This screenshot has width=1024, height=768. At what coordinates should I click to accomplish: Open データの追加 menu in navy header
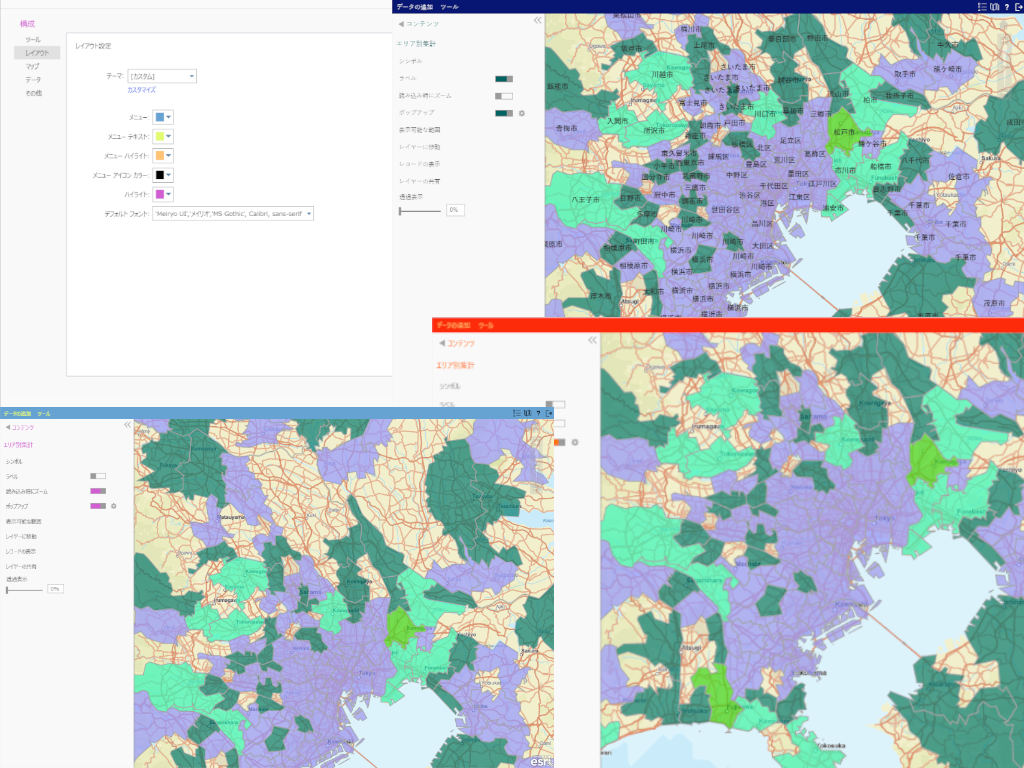414,6
